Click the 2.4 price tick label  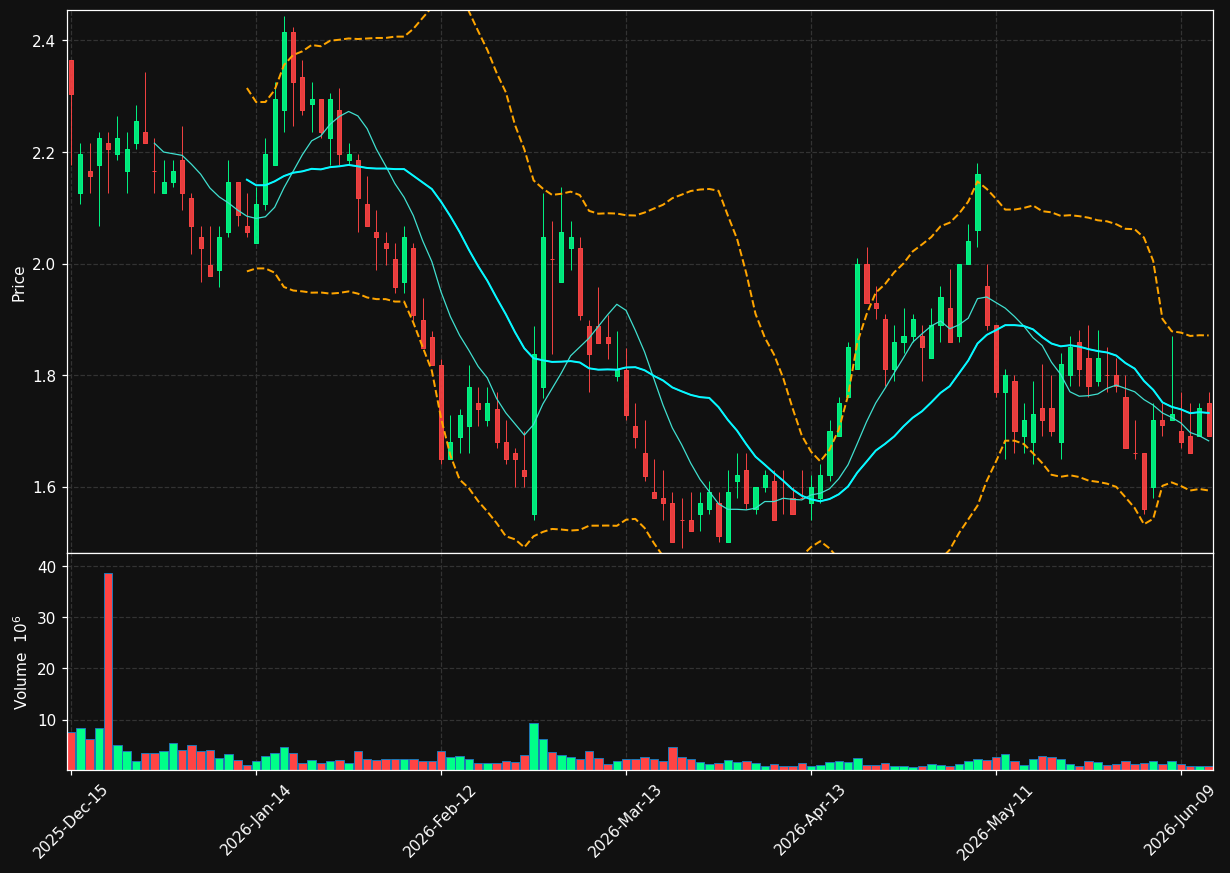coord(43,41)
